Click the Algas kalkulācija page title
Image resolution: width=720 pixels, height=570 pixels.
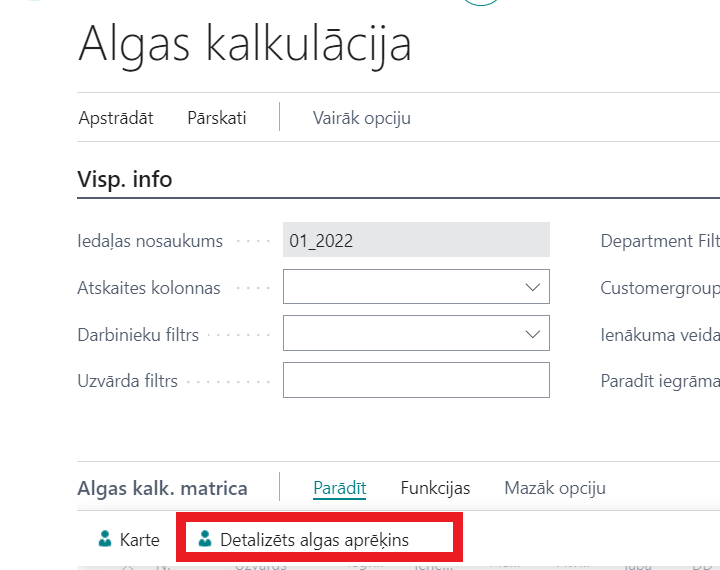[x=245, y=44]
